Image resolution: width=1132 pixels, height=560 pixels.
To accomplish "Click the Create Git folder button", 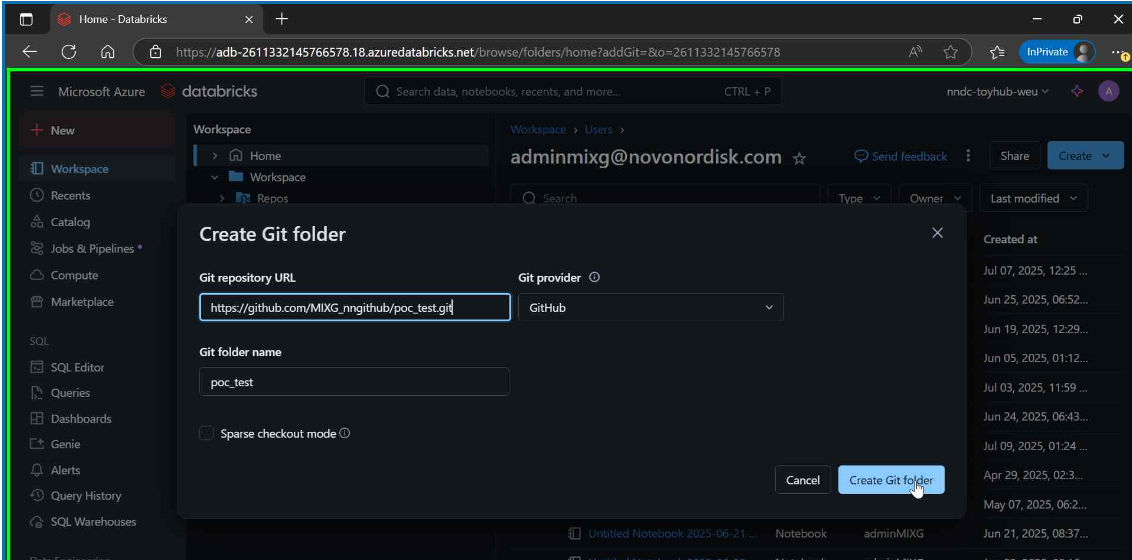I will [891, 480].
